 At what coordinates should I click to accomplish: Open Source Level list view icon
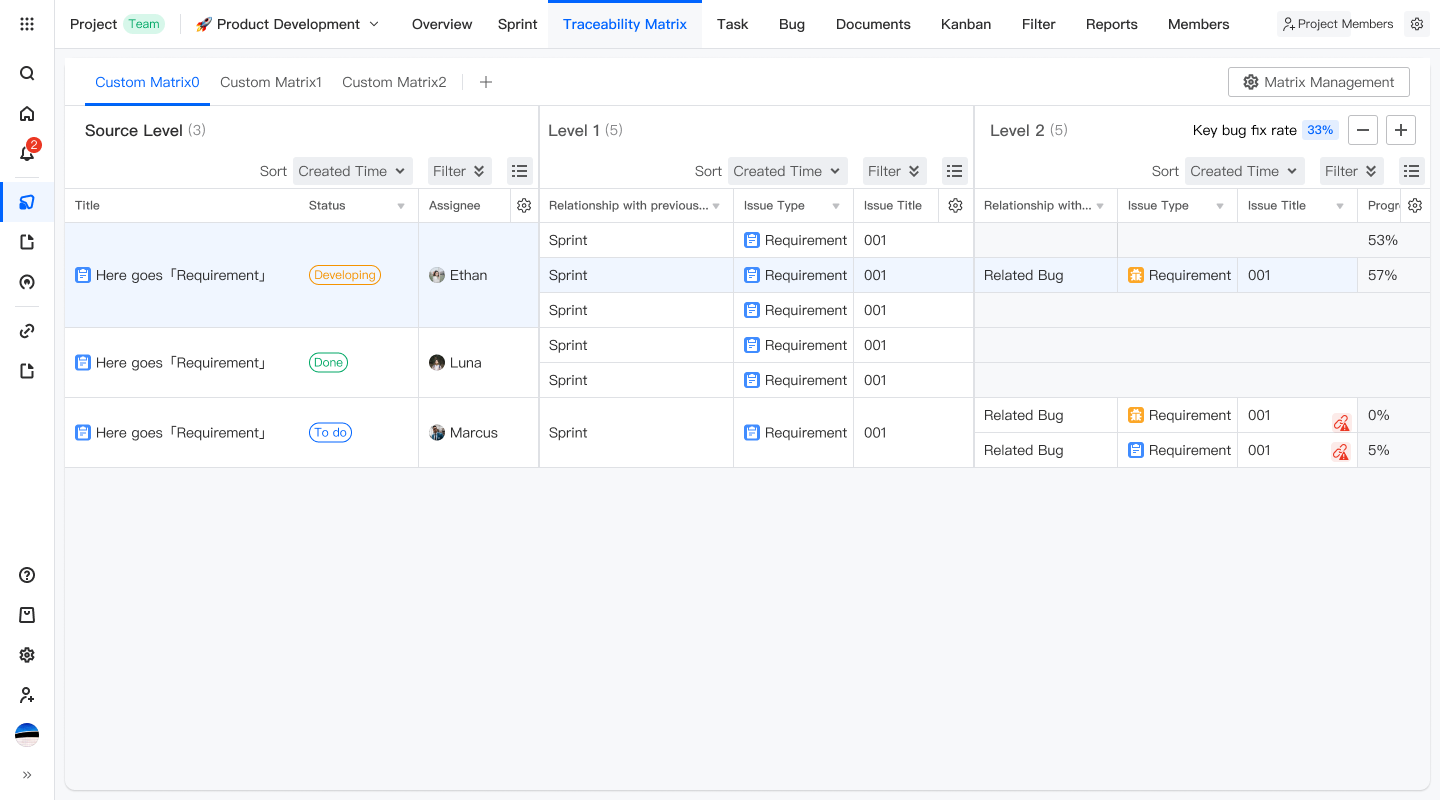pyautogui.click(x=520, y=171)
